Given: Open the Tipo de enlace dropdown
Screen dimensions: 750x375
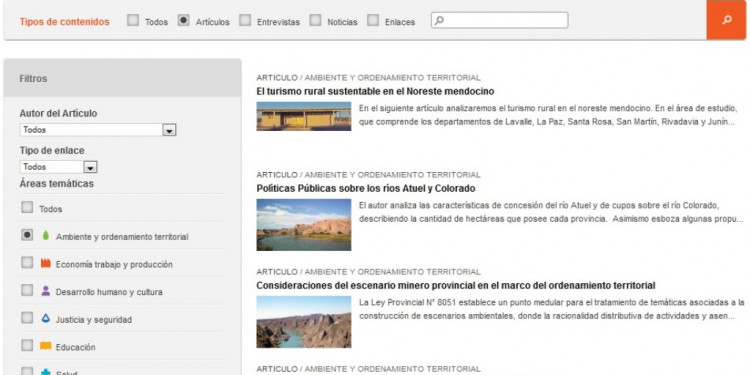Looking at the screenshot, I should [59, 167].
